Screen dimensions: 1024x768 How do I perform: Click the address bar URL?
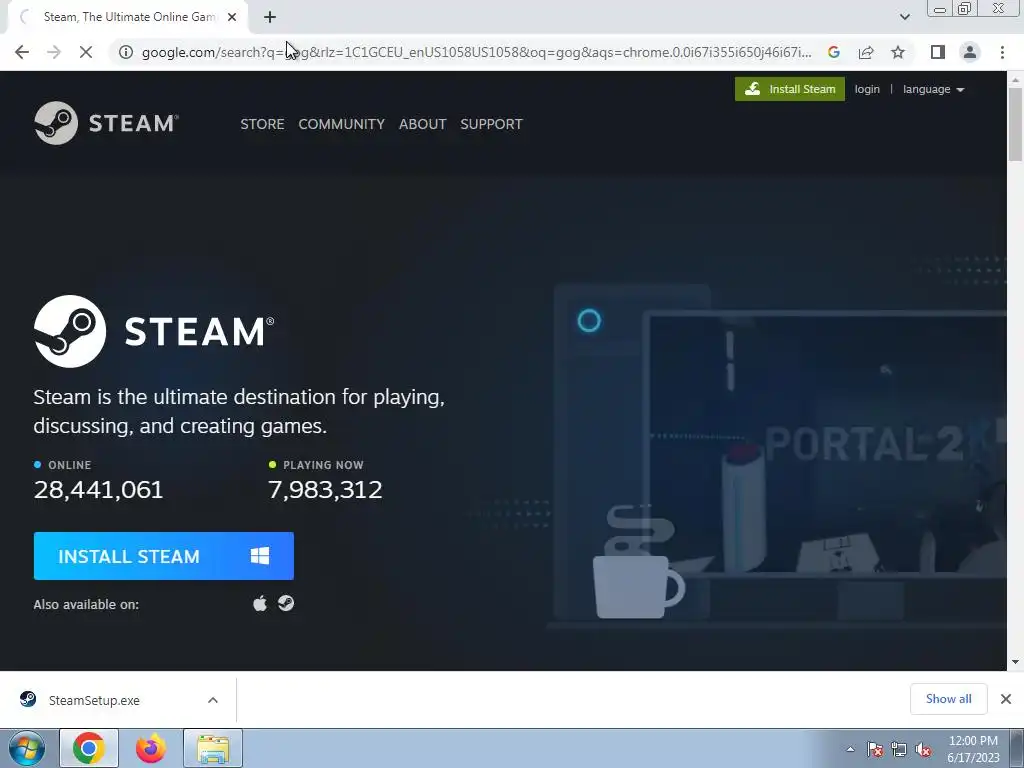(476, 52)
